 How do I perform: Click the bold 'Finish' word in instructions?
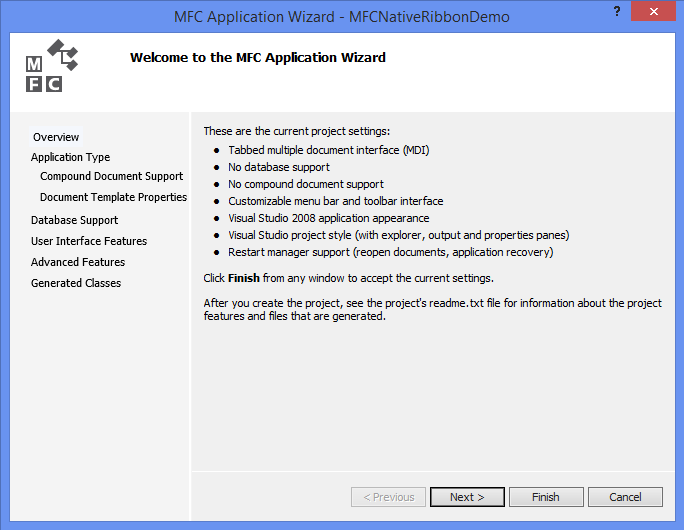tap(244, 278)
